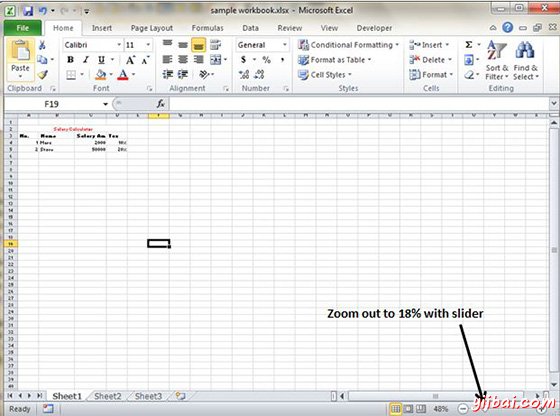The image size is (560, 416).
Task: Select the Format Painter brush
Action: [x=42, y=74]
